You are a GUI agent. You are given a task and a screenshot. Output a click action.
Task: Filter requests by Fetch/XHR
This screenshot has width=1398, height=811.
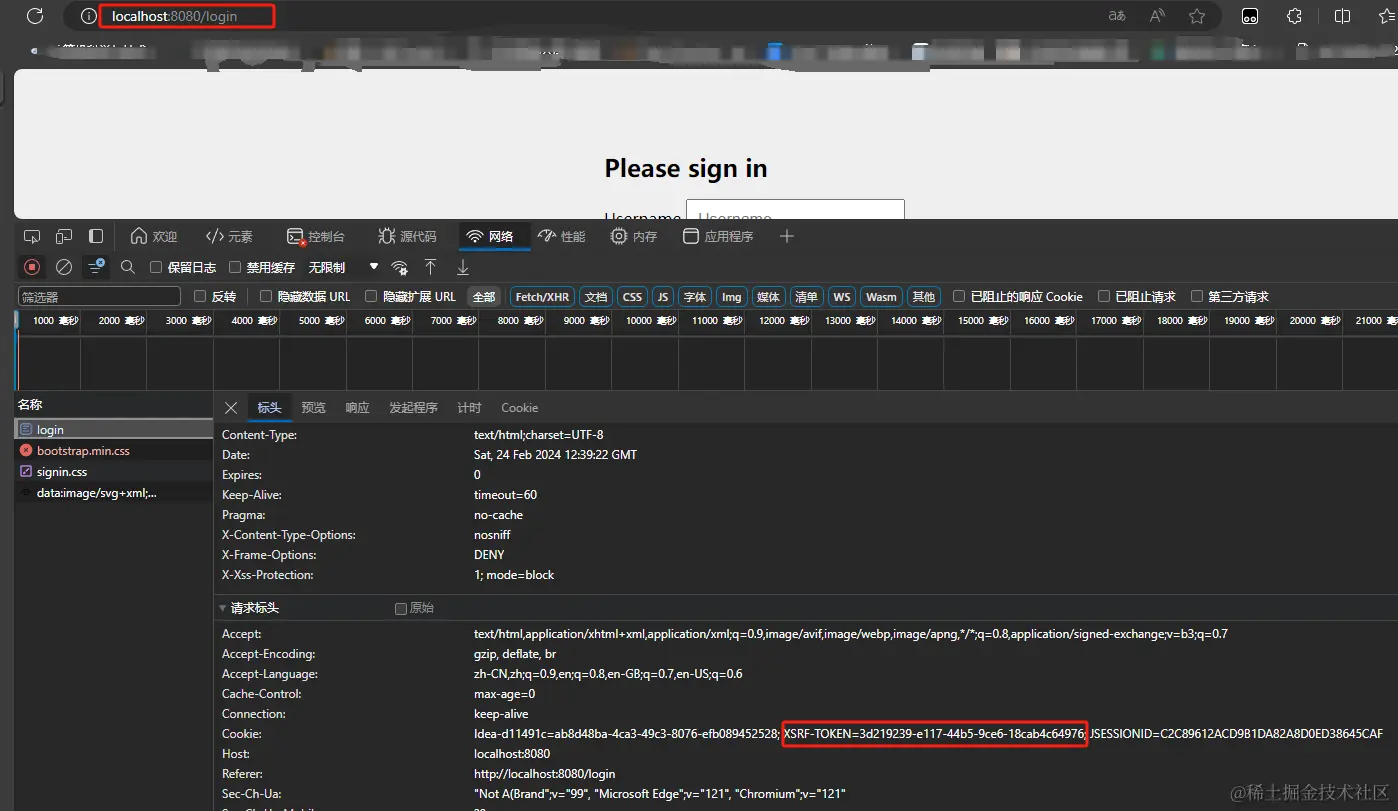click(x=543, y=297)
